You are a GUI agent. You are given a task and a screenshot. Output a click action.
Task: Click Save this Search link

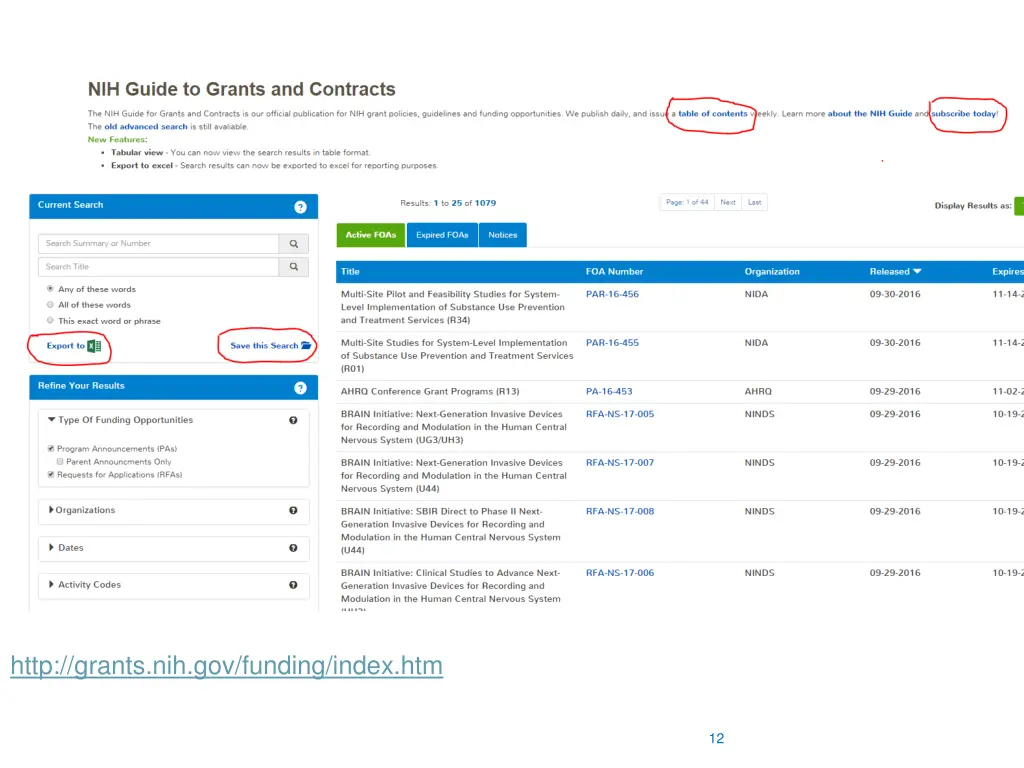270,345
